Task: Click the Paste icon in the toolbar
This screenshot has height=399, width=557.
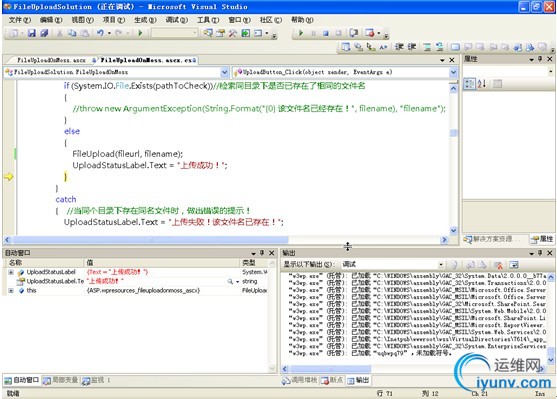Action: pyautogui.click(x=85, y=33)
